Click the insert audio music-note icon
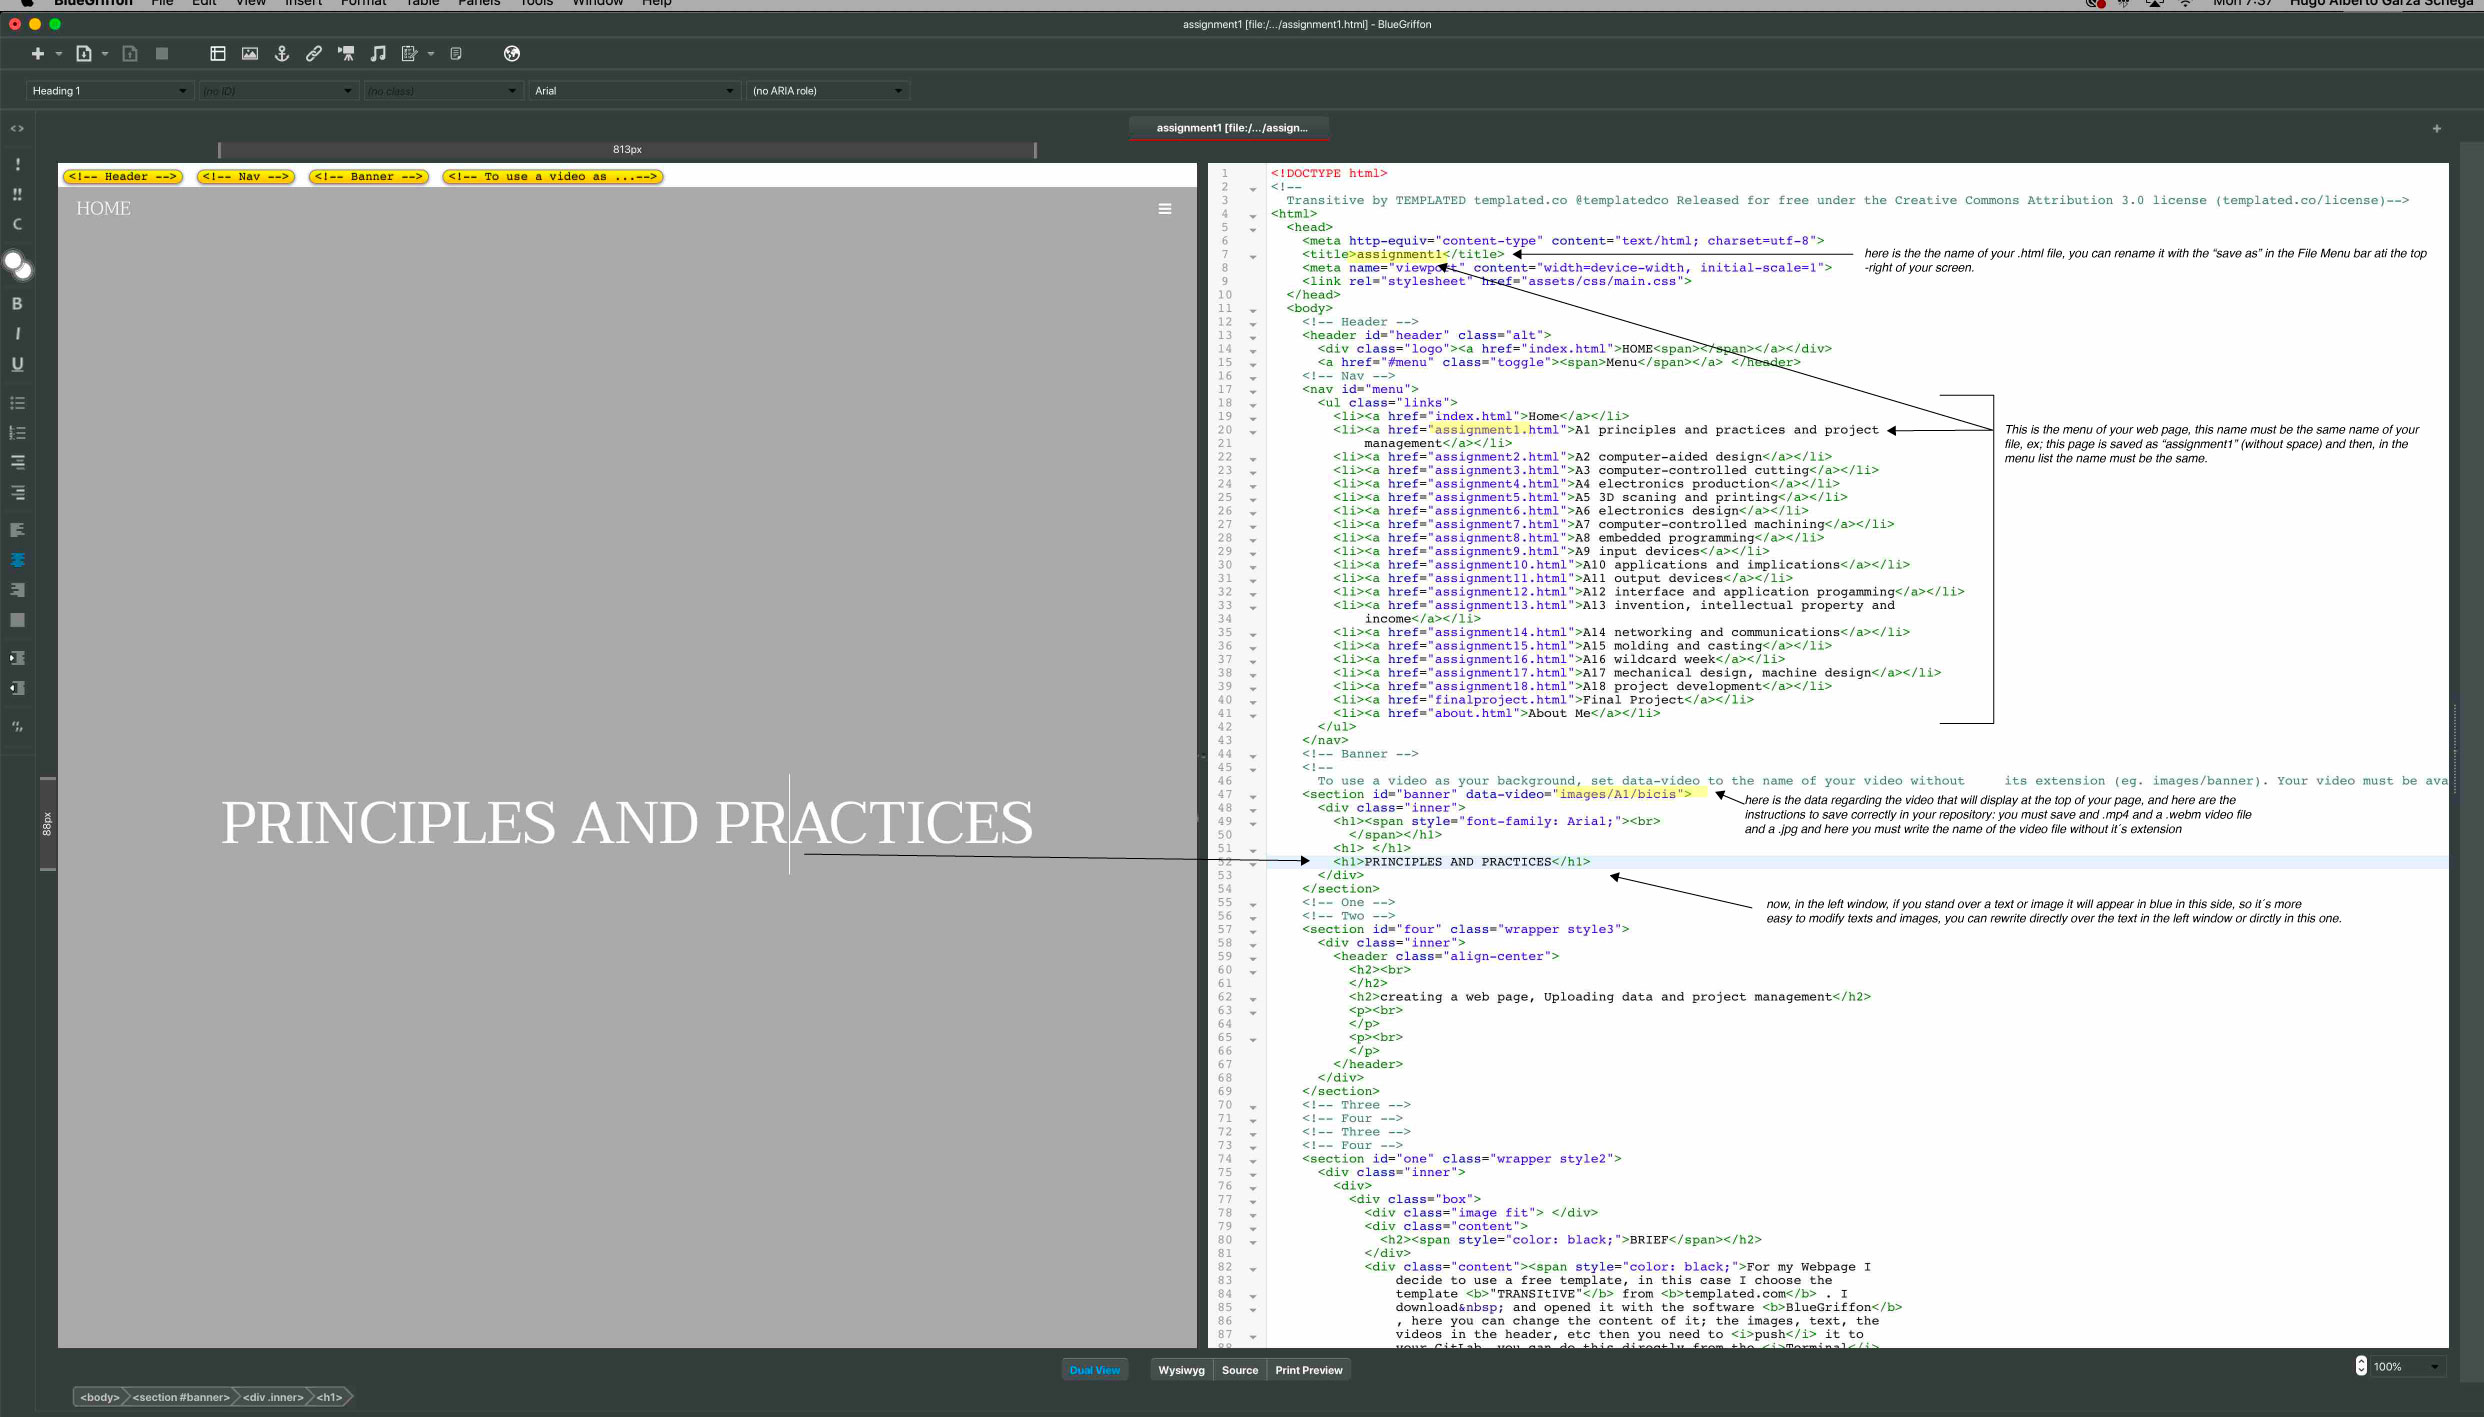Image resolution: width=2484 pixels, height=1417 pixels. [x=378, y=54]
